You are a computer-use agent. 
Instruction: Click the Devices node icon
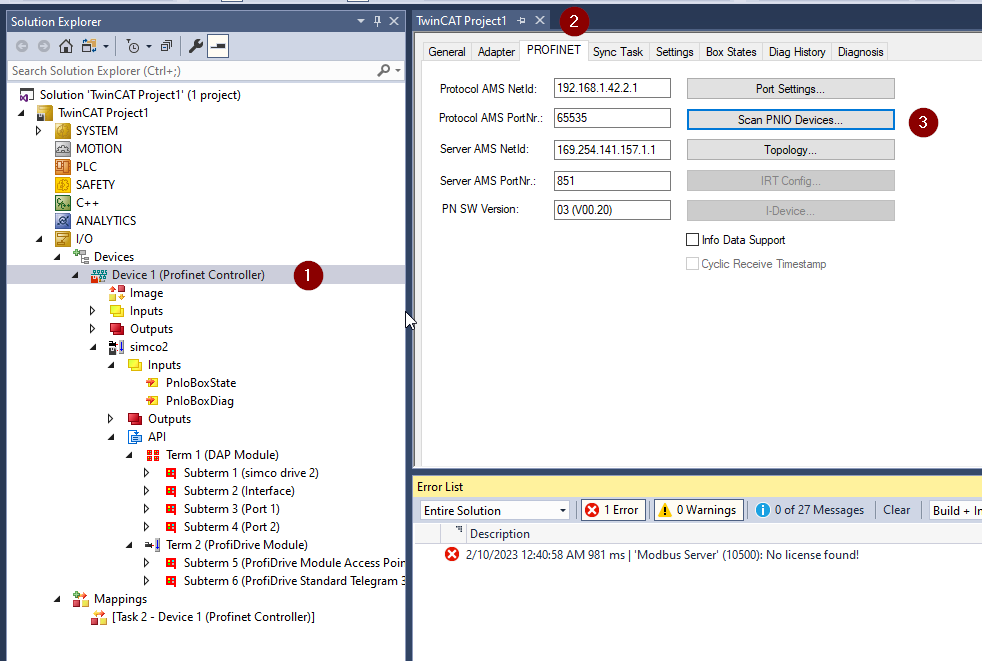(x=81, y=256)
